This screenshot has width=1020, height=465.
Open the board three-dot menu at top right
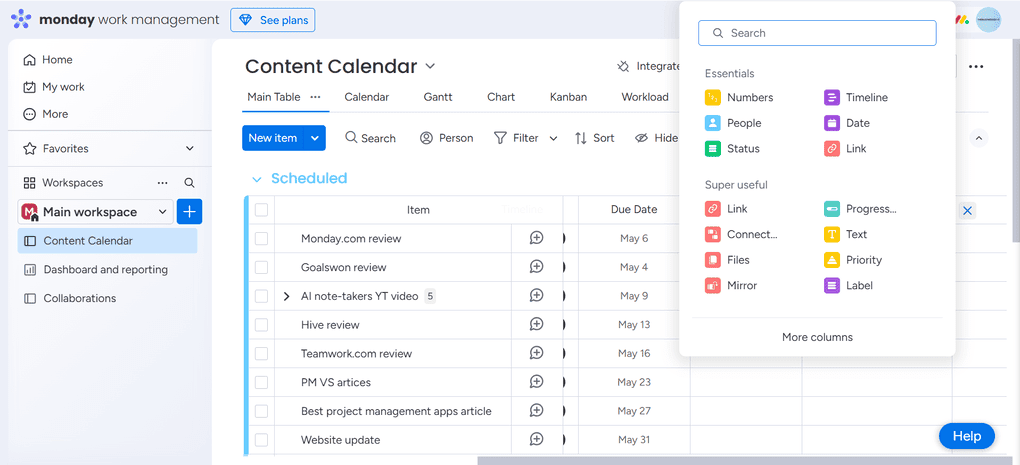click(976, 66)
